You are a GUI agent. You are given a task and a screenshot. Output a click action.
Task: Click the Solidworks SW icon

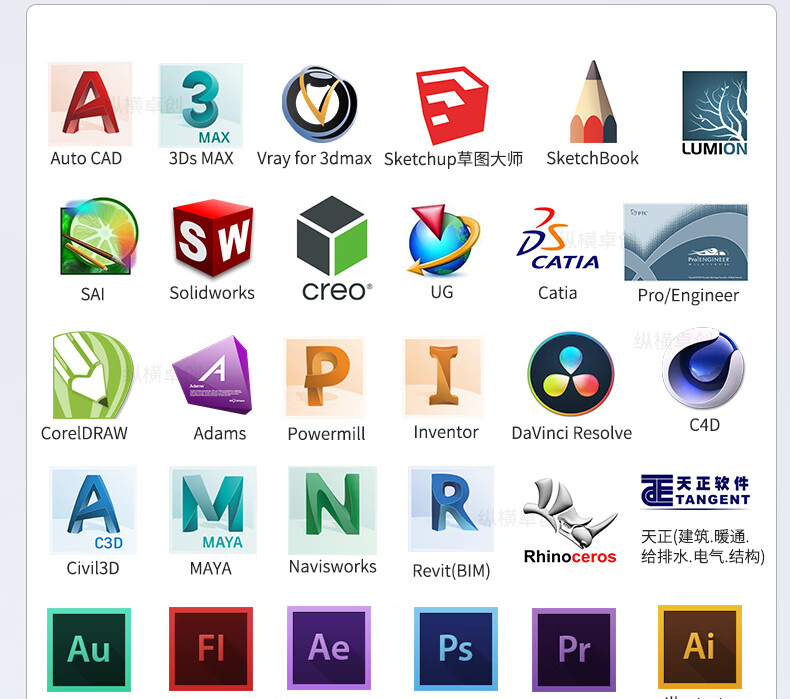click(x=212, y=239)
